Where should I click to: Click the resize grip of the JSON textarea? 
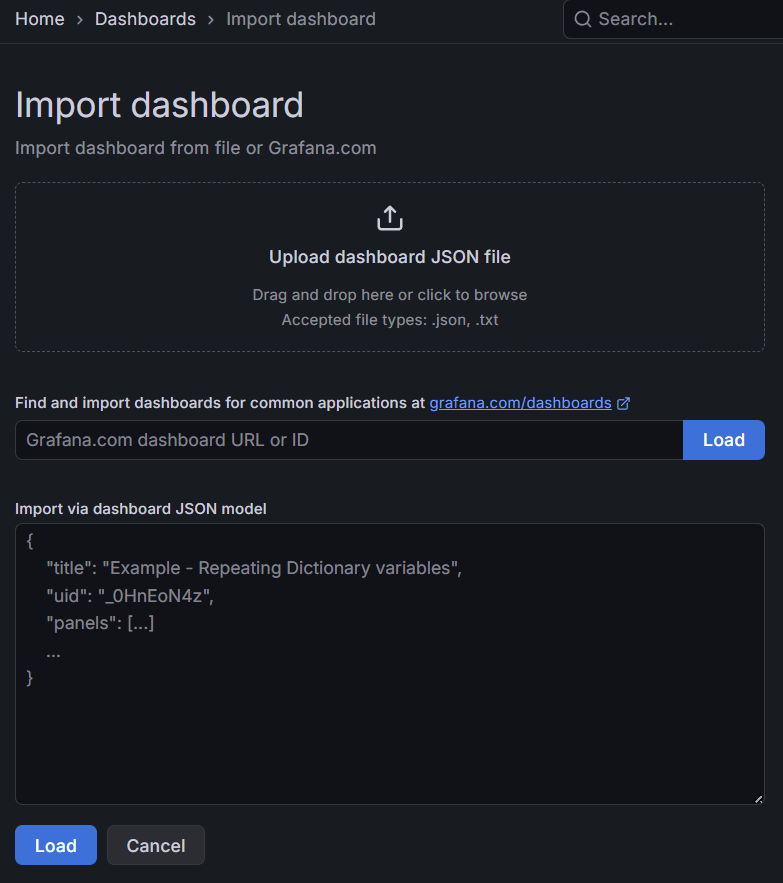point(758,798)
